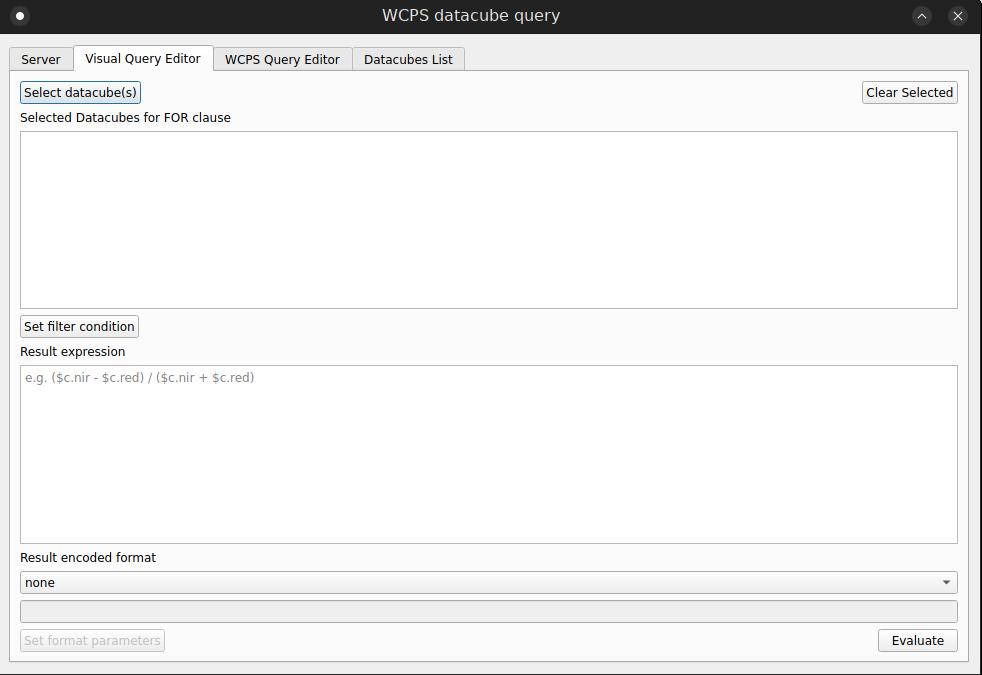Image resolution: width=982 pixels, height=675 pixels.
Task: Click the WCPS datacube query title bar
Action: 470,15
